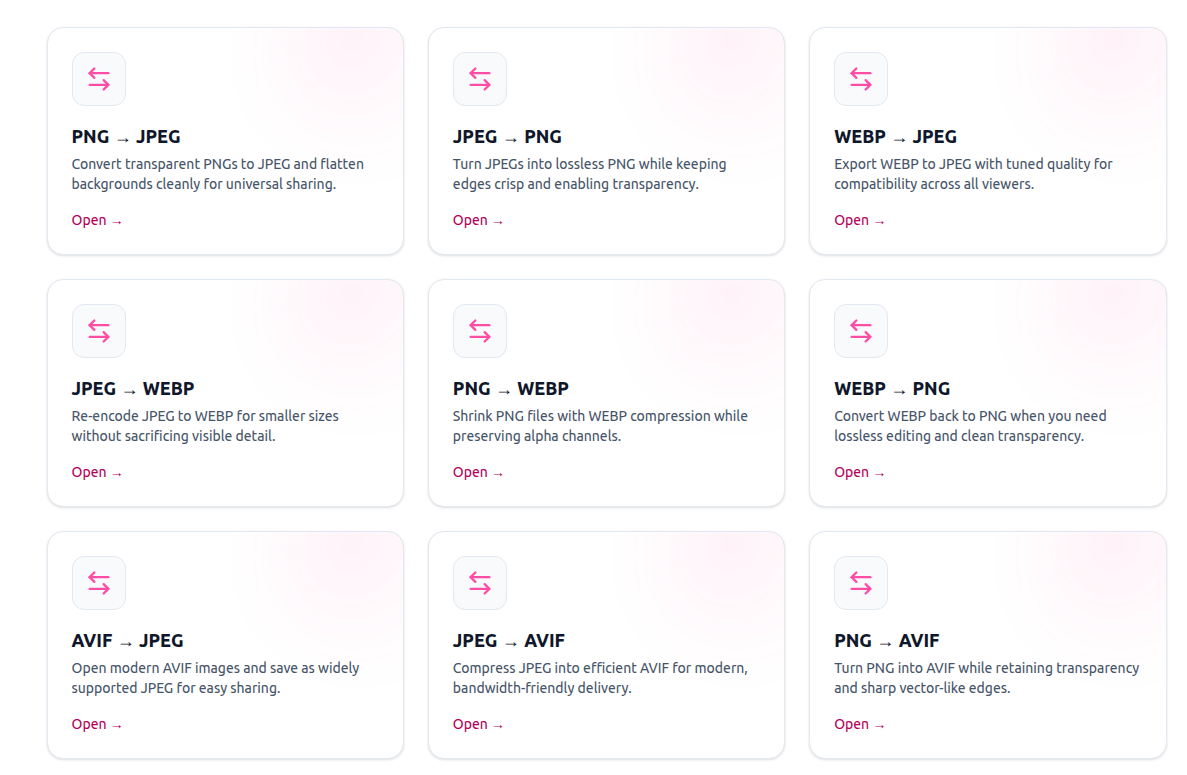Click the swap icon on JPEG → AVIF card
The width and height of the screenshot is (1187, 775).
(479, 582)
